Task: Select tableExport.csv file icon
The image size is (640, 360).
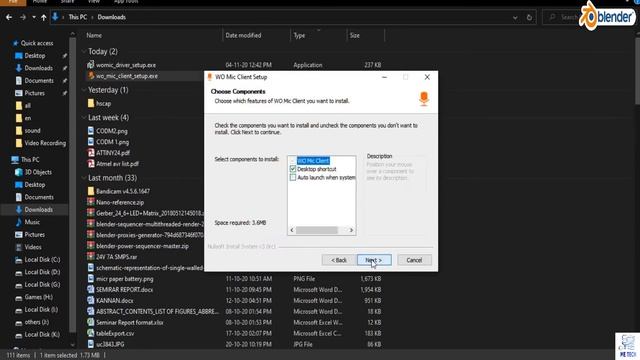Action: click(x=91, y=333)
